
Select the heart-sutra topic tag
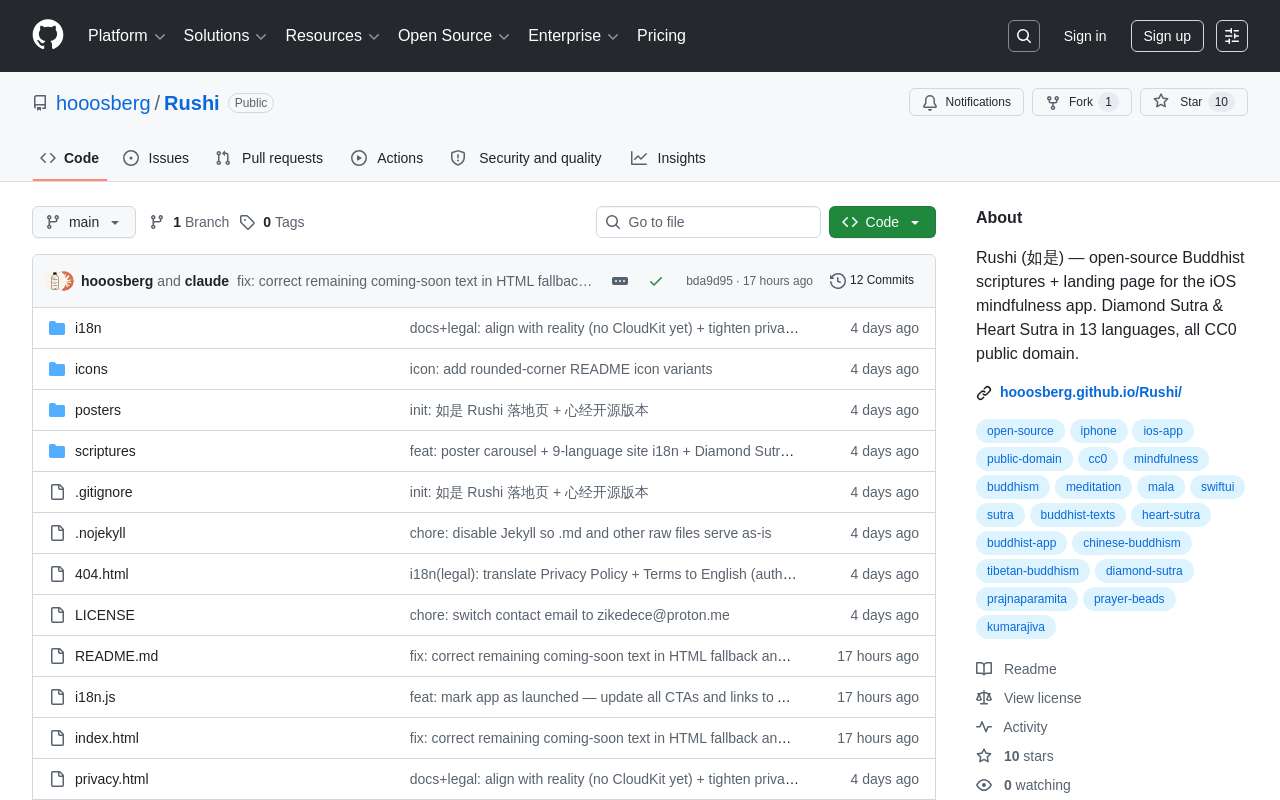[x=1171, y=515]
